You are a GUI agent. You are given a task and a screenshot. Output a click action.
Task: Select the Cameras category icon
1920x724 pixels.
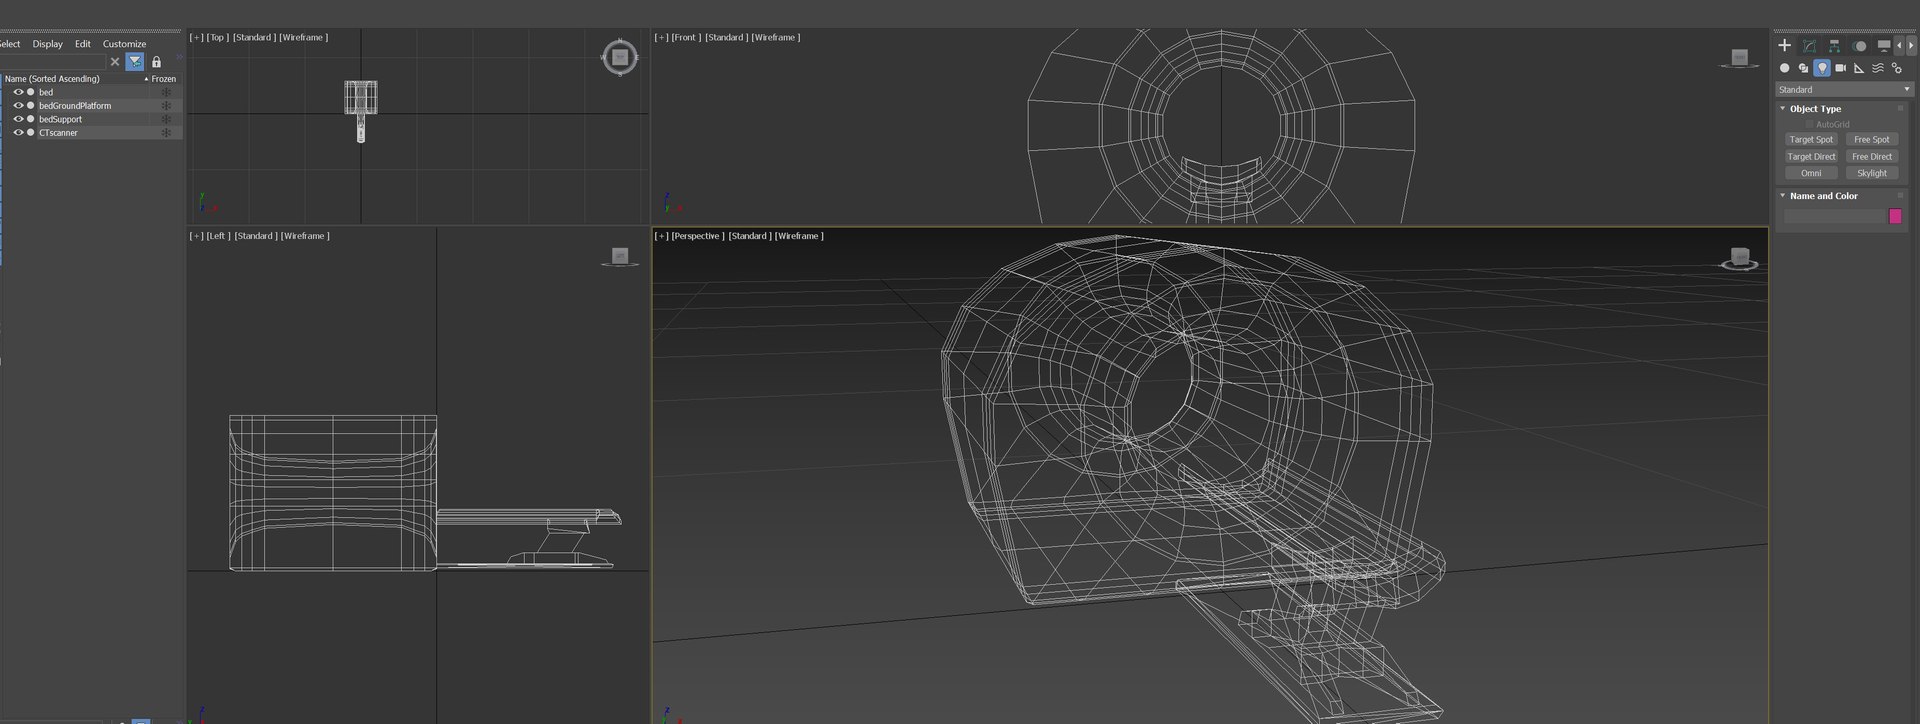(1841, 68)
